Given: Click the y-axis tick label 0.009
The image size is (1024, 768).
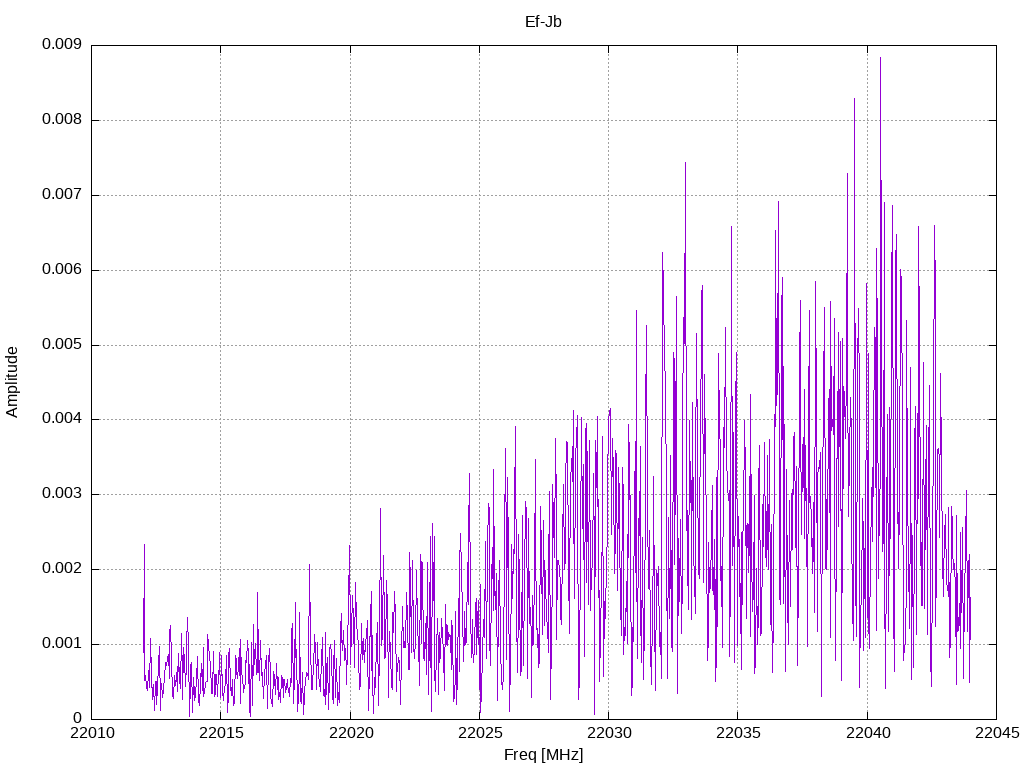Looking at the screenshot, I should coord(61,44).
